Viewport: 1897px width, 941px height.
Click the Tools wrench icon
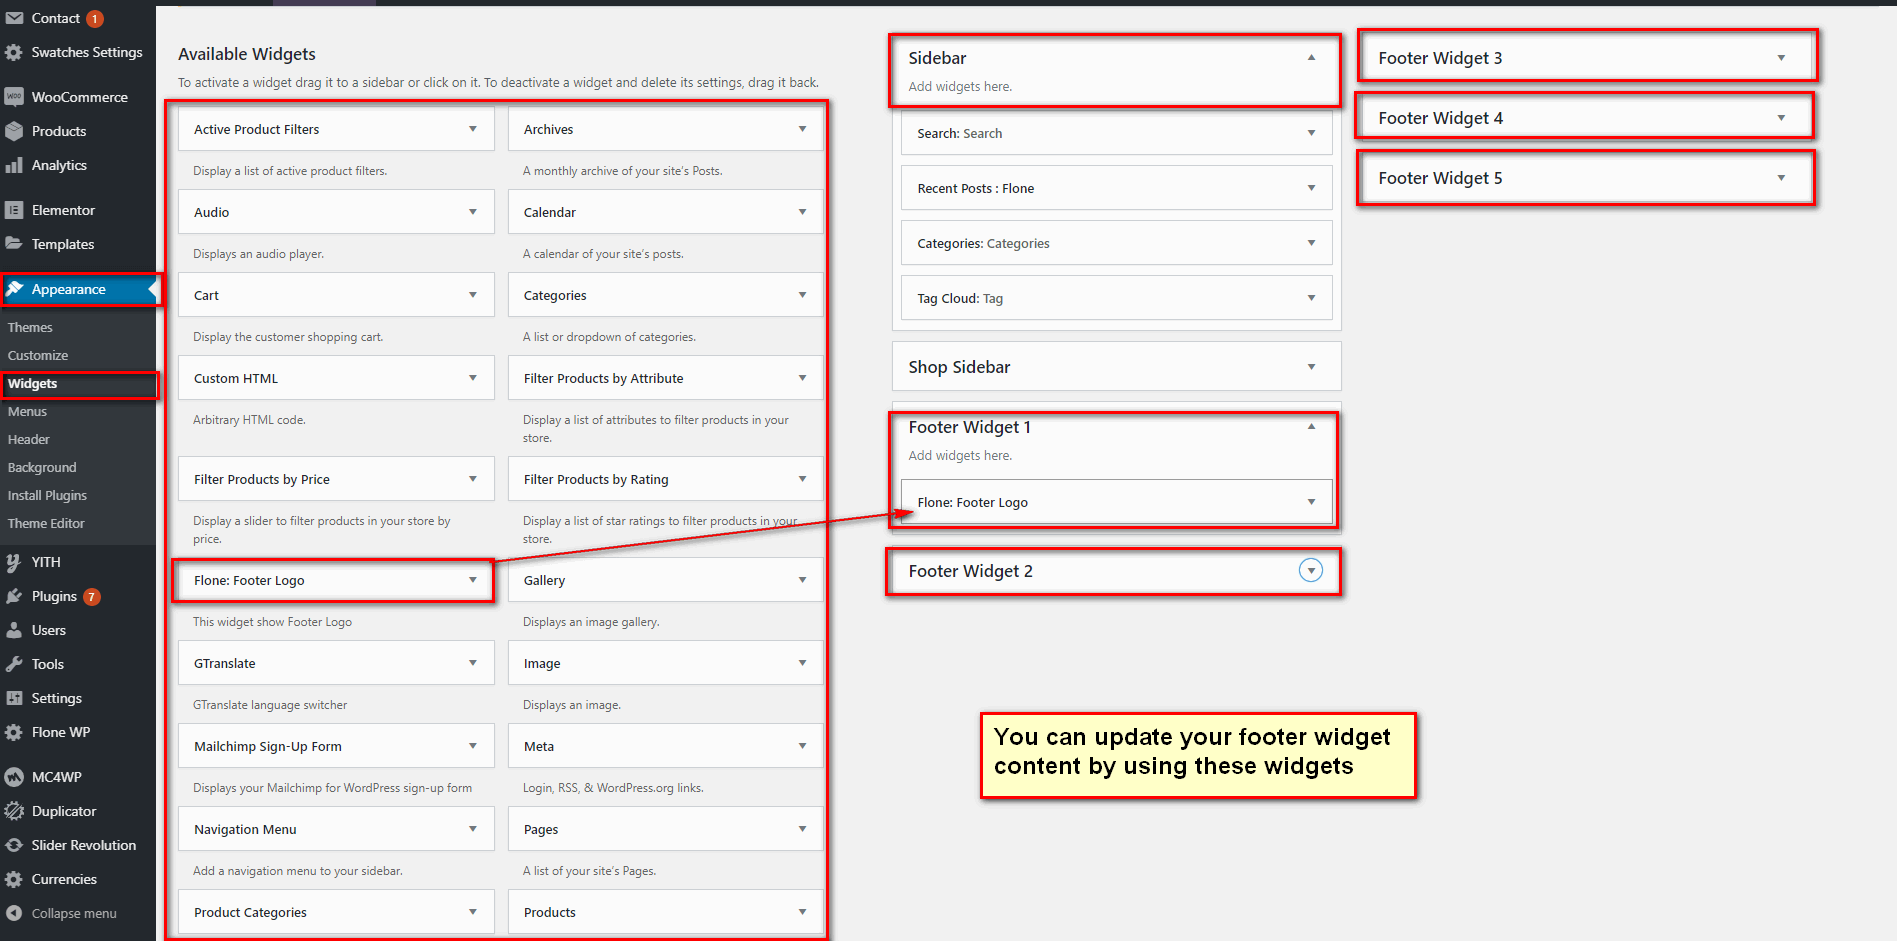[x=14, y=664]
